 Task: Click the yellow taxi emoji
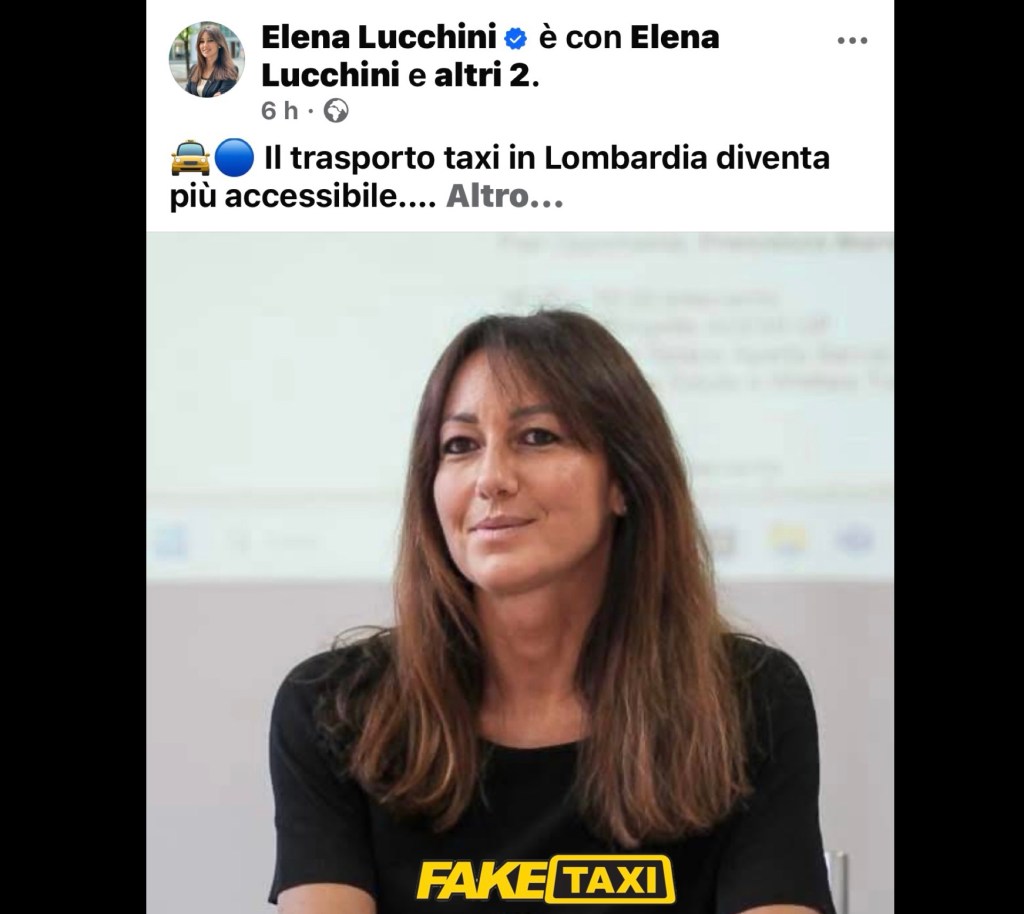[190, 159]
